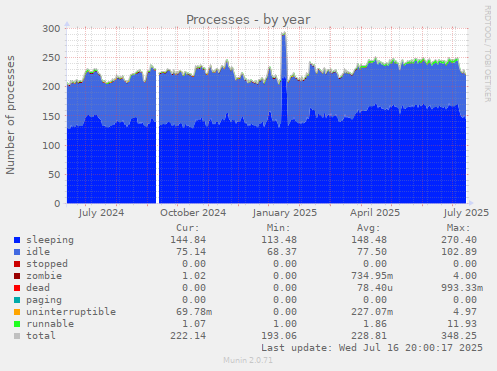The height and width of the screenshot is (371, 497).
Task: Click the 'April 2025' x-axis label
Action: tap(375, 213)
